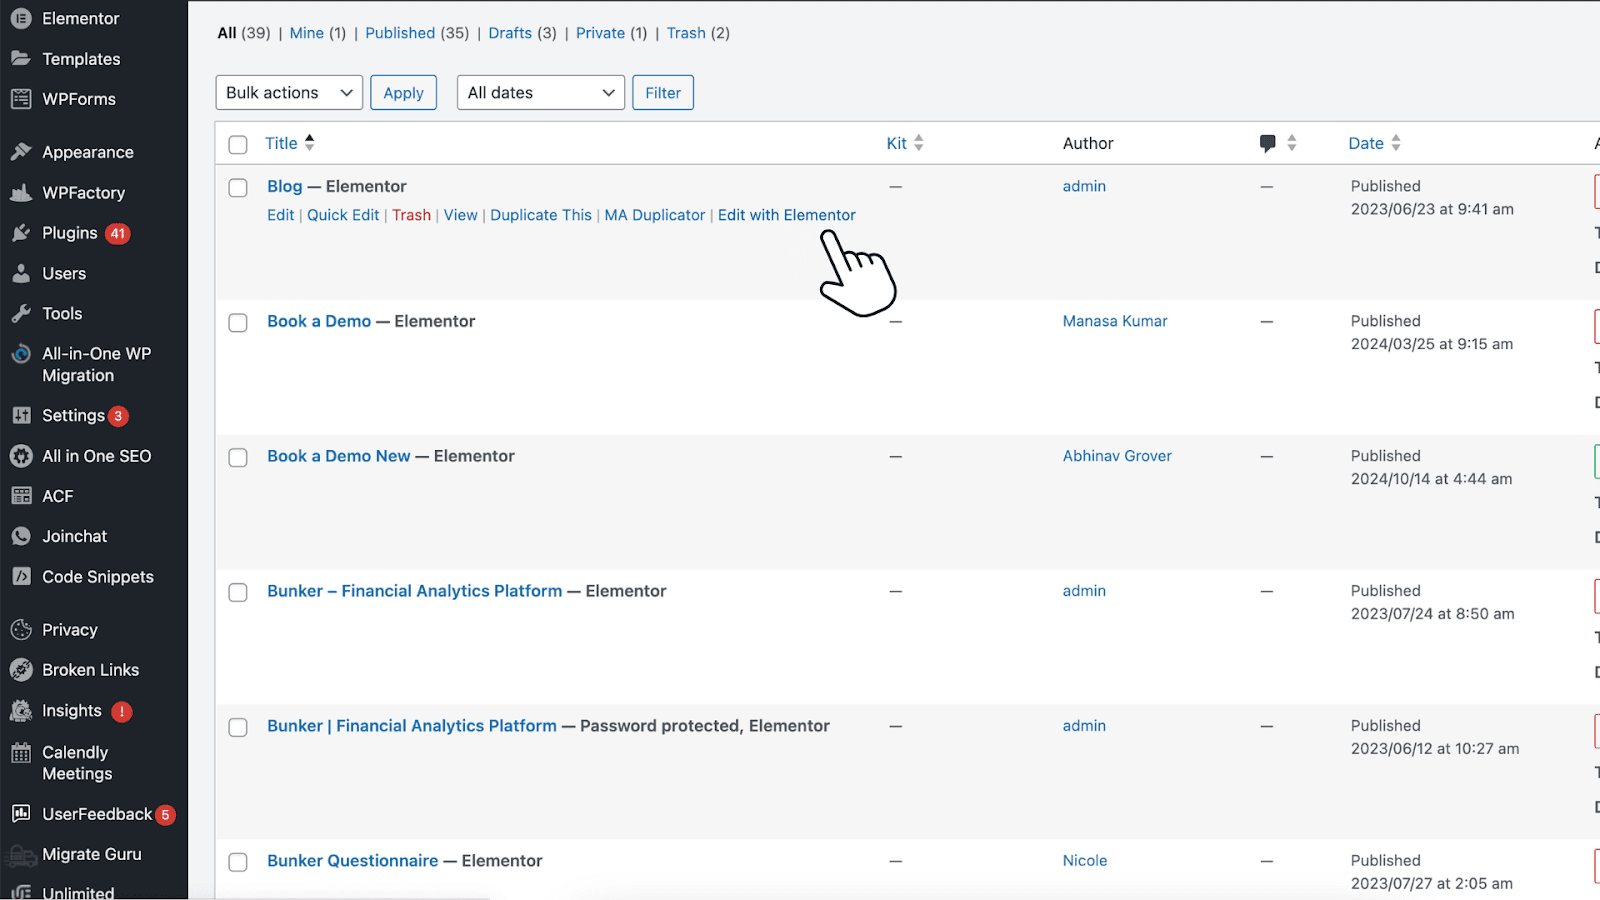Check the Bunker Questionnaire checkbox
1600x900 pixels.
(238, 862)
